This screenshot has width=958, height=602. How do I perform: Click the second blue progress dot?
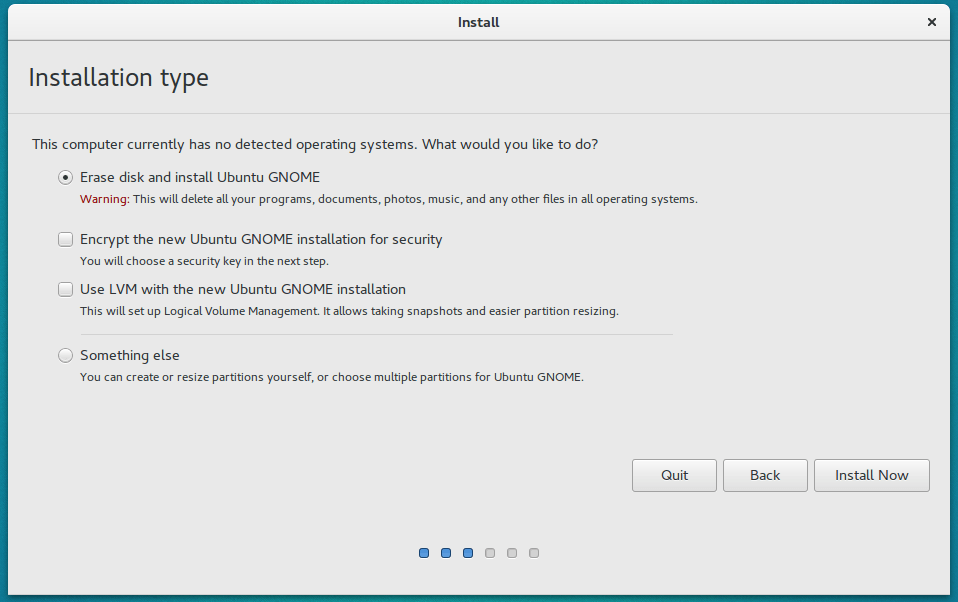click(446, 553)
